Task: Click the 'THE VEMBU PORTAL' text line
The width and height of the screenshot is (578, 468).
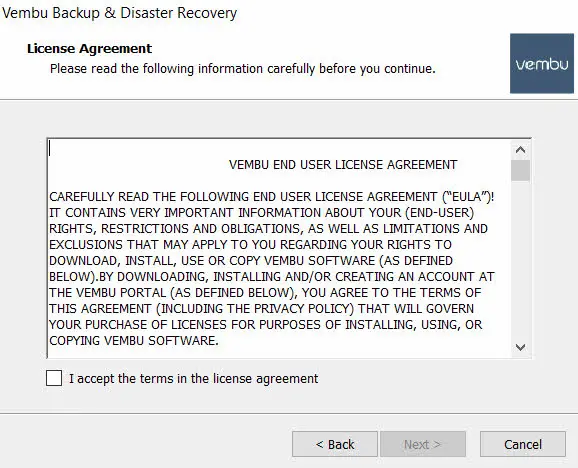Action: [265, 293]
